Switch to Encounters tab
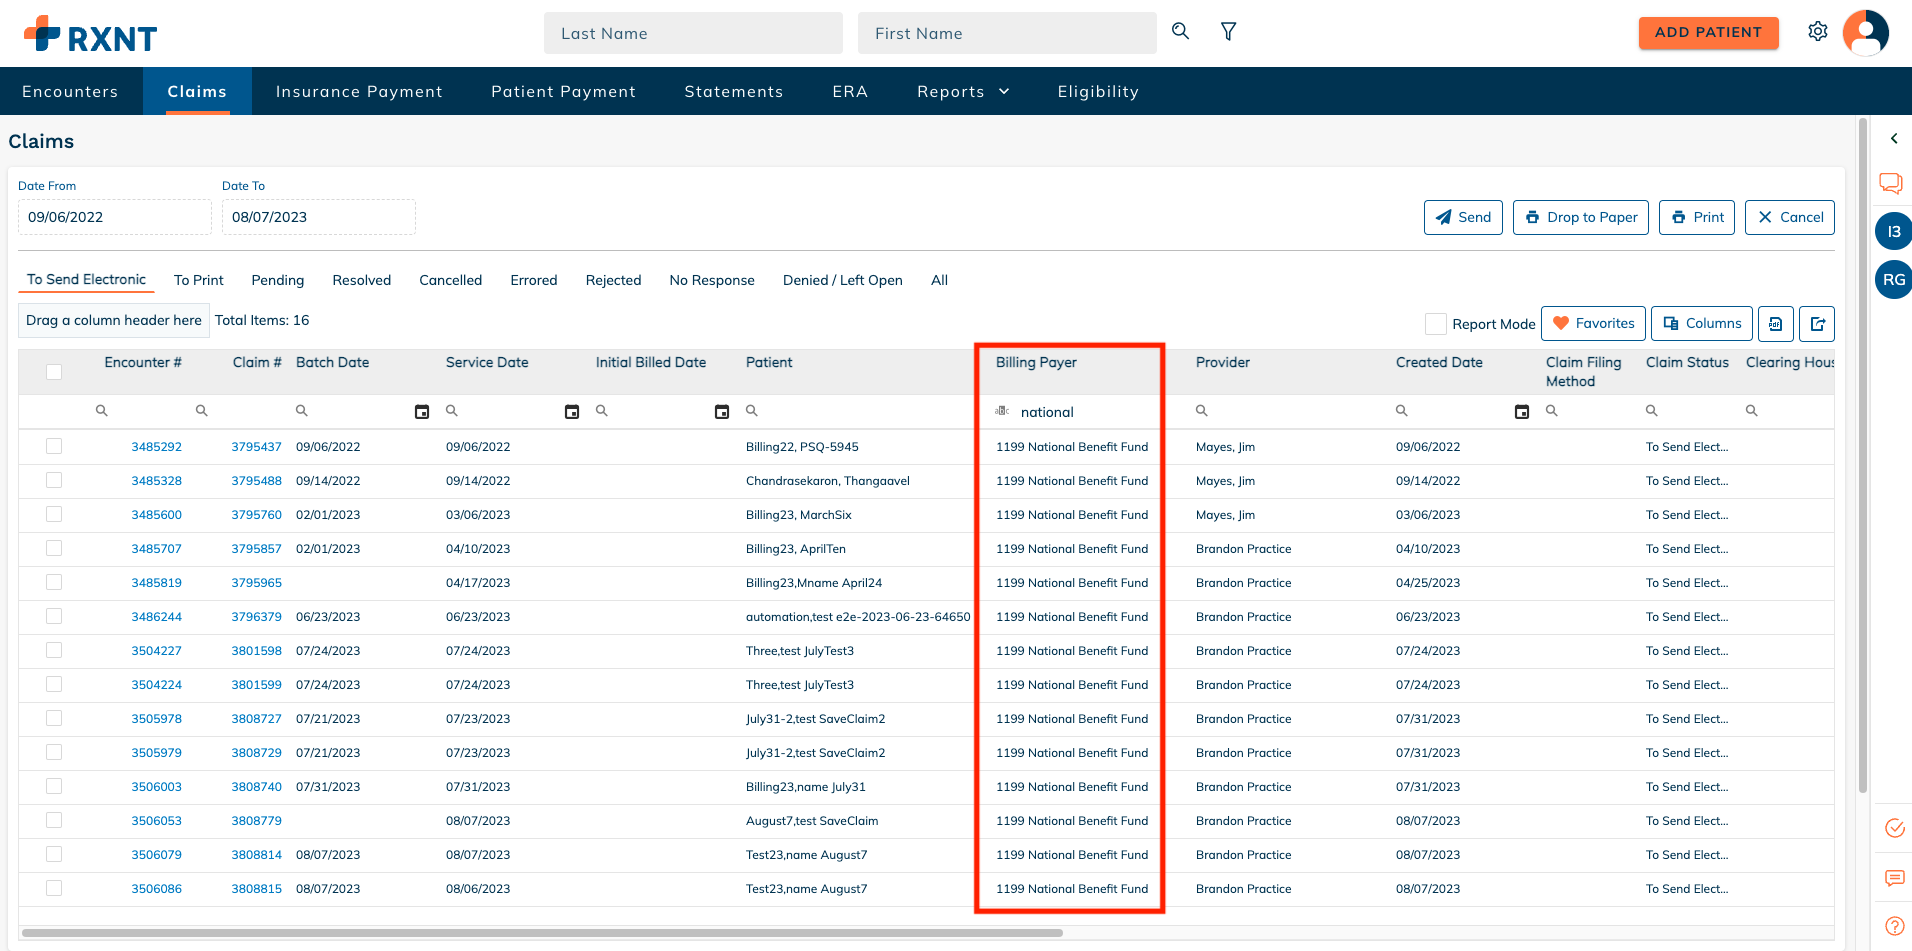Screen dimensions: 1912x951 coord(70,91)
